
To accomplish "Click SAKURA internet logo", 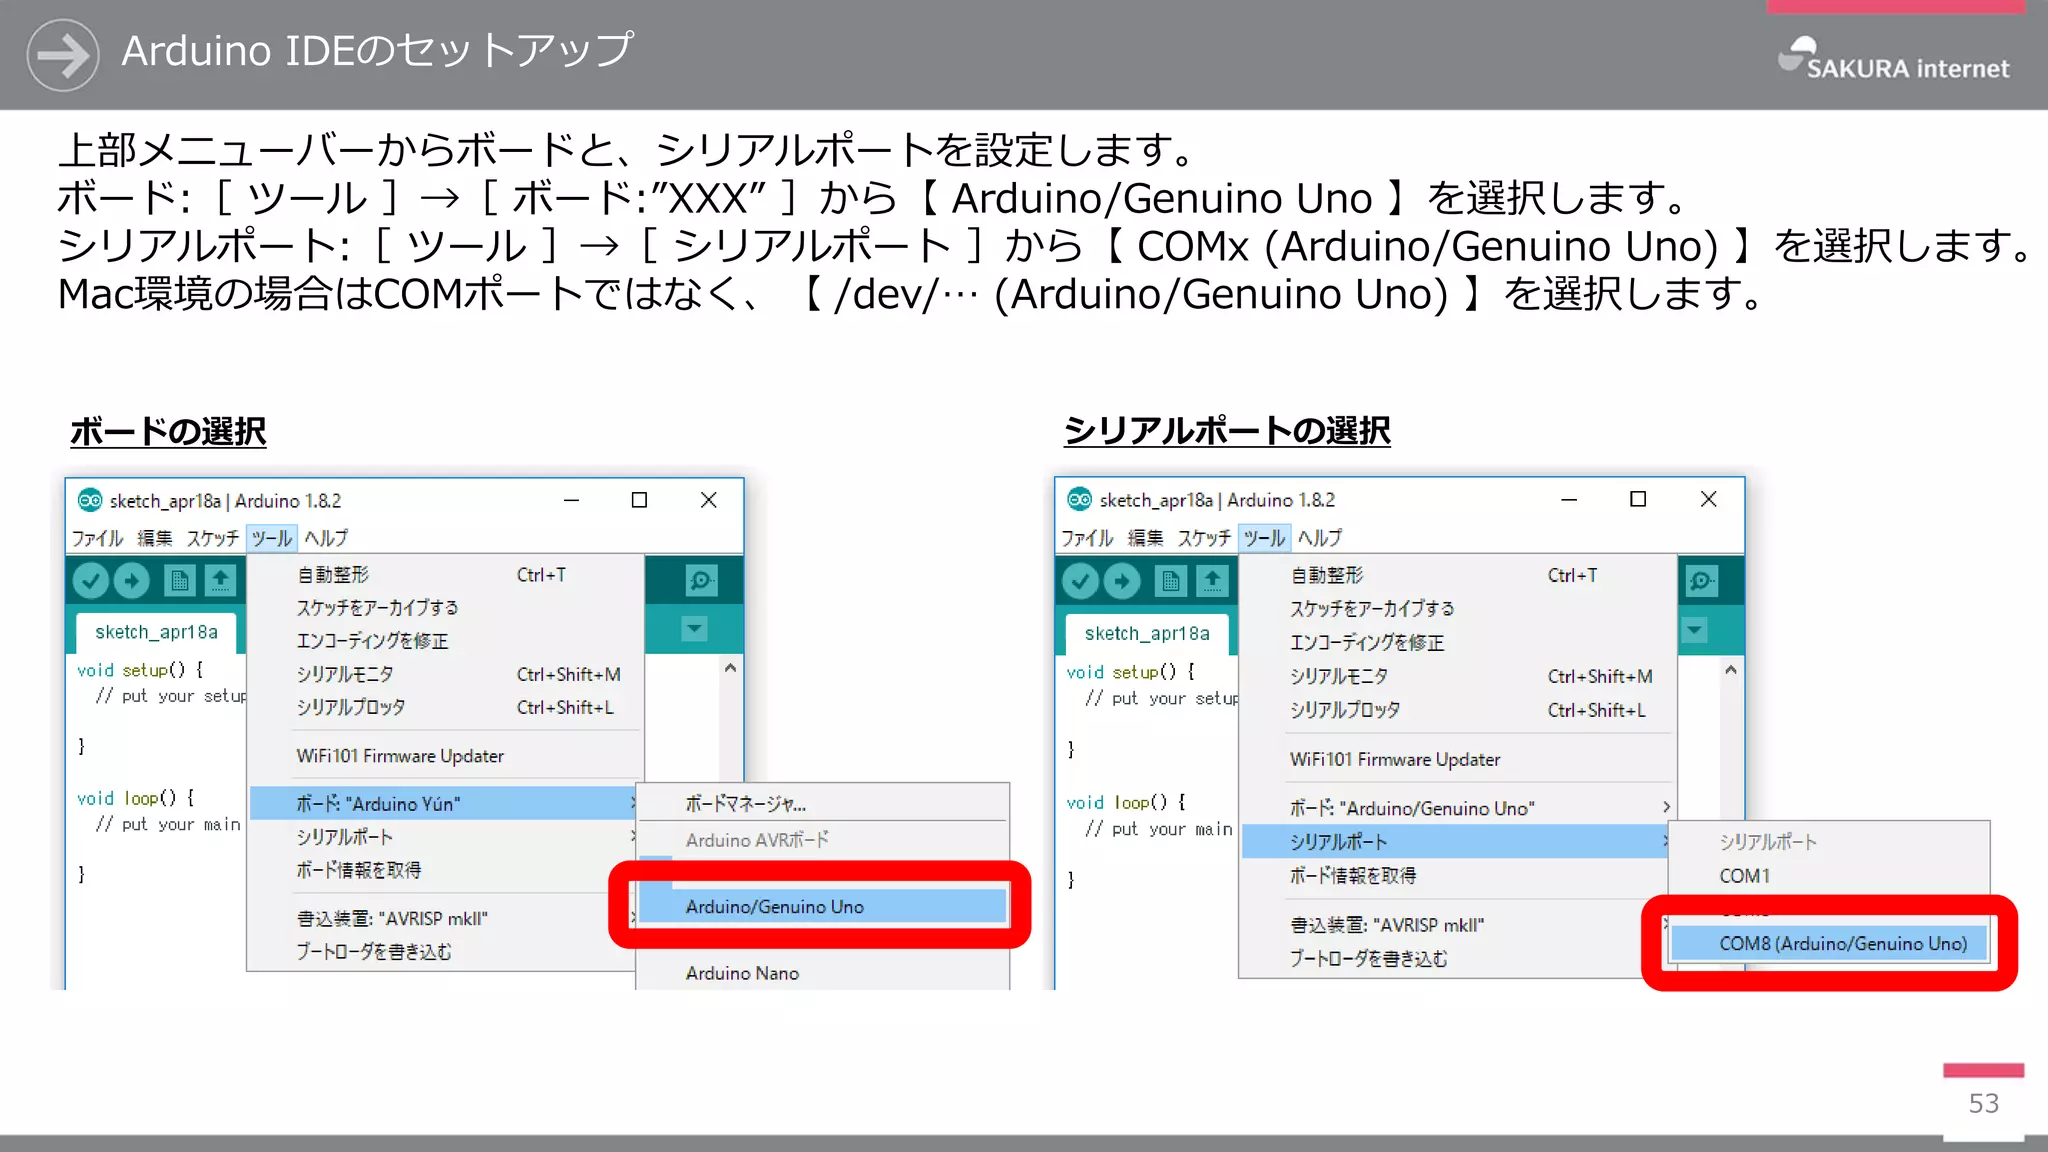I will pos(1893,58).
